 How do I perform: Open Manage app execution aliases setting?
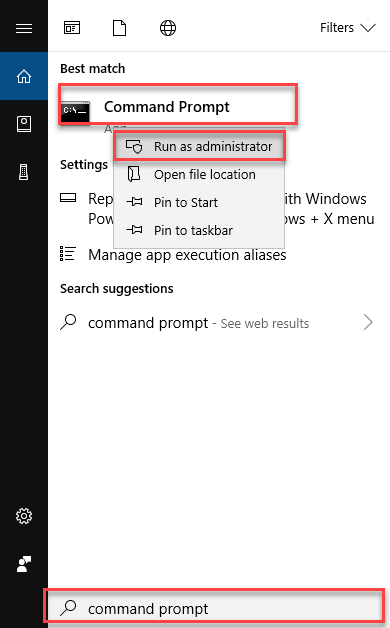(173, 255)
